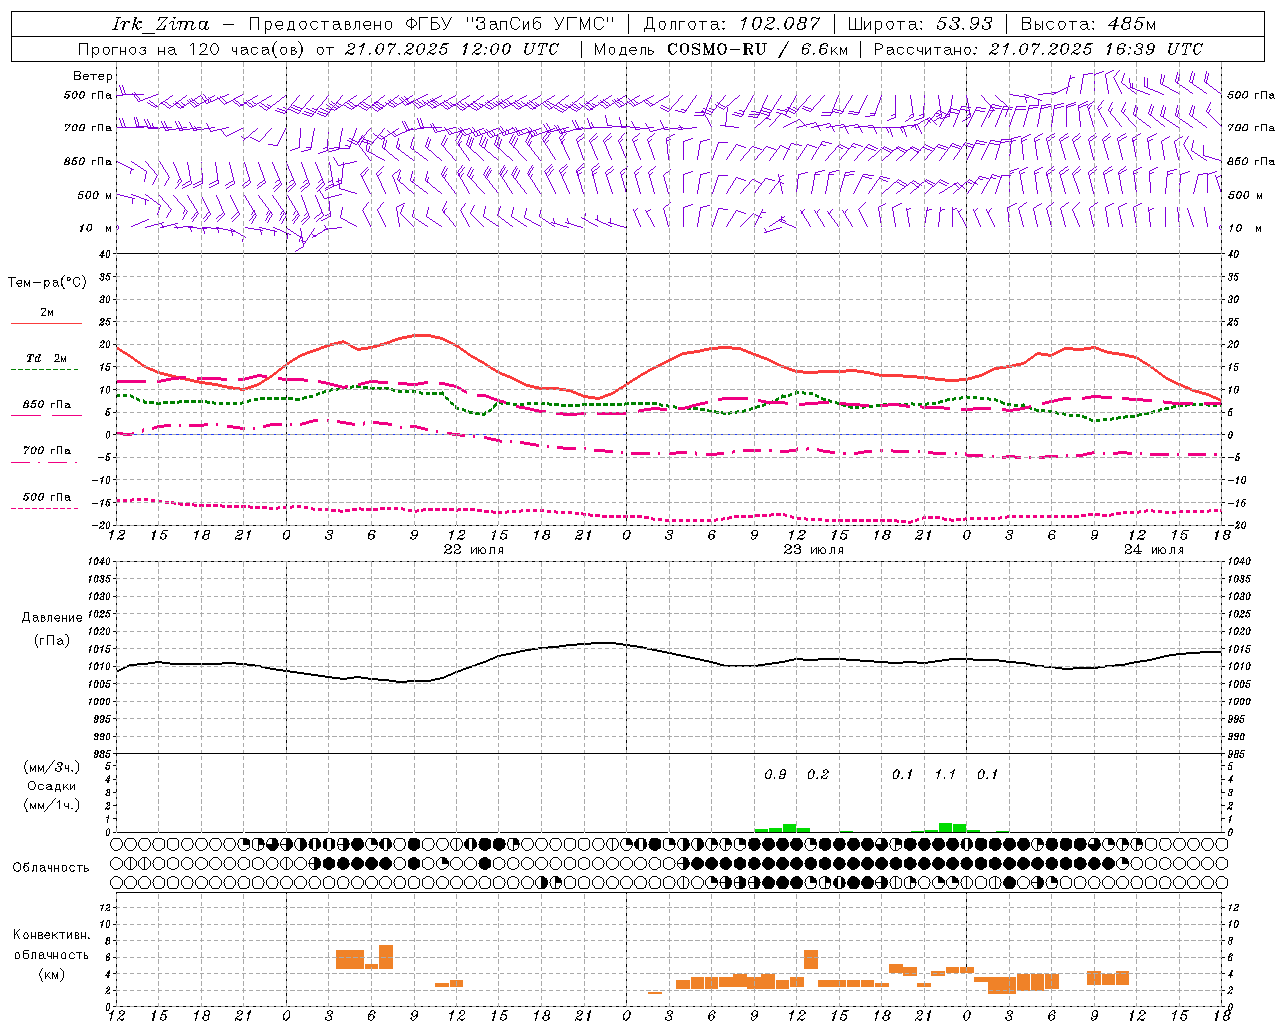This screenshot has width=1280, height=1024.
Task: Click the station name "Irk_Zima" in header
Action: tap(161, 24)
